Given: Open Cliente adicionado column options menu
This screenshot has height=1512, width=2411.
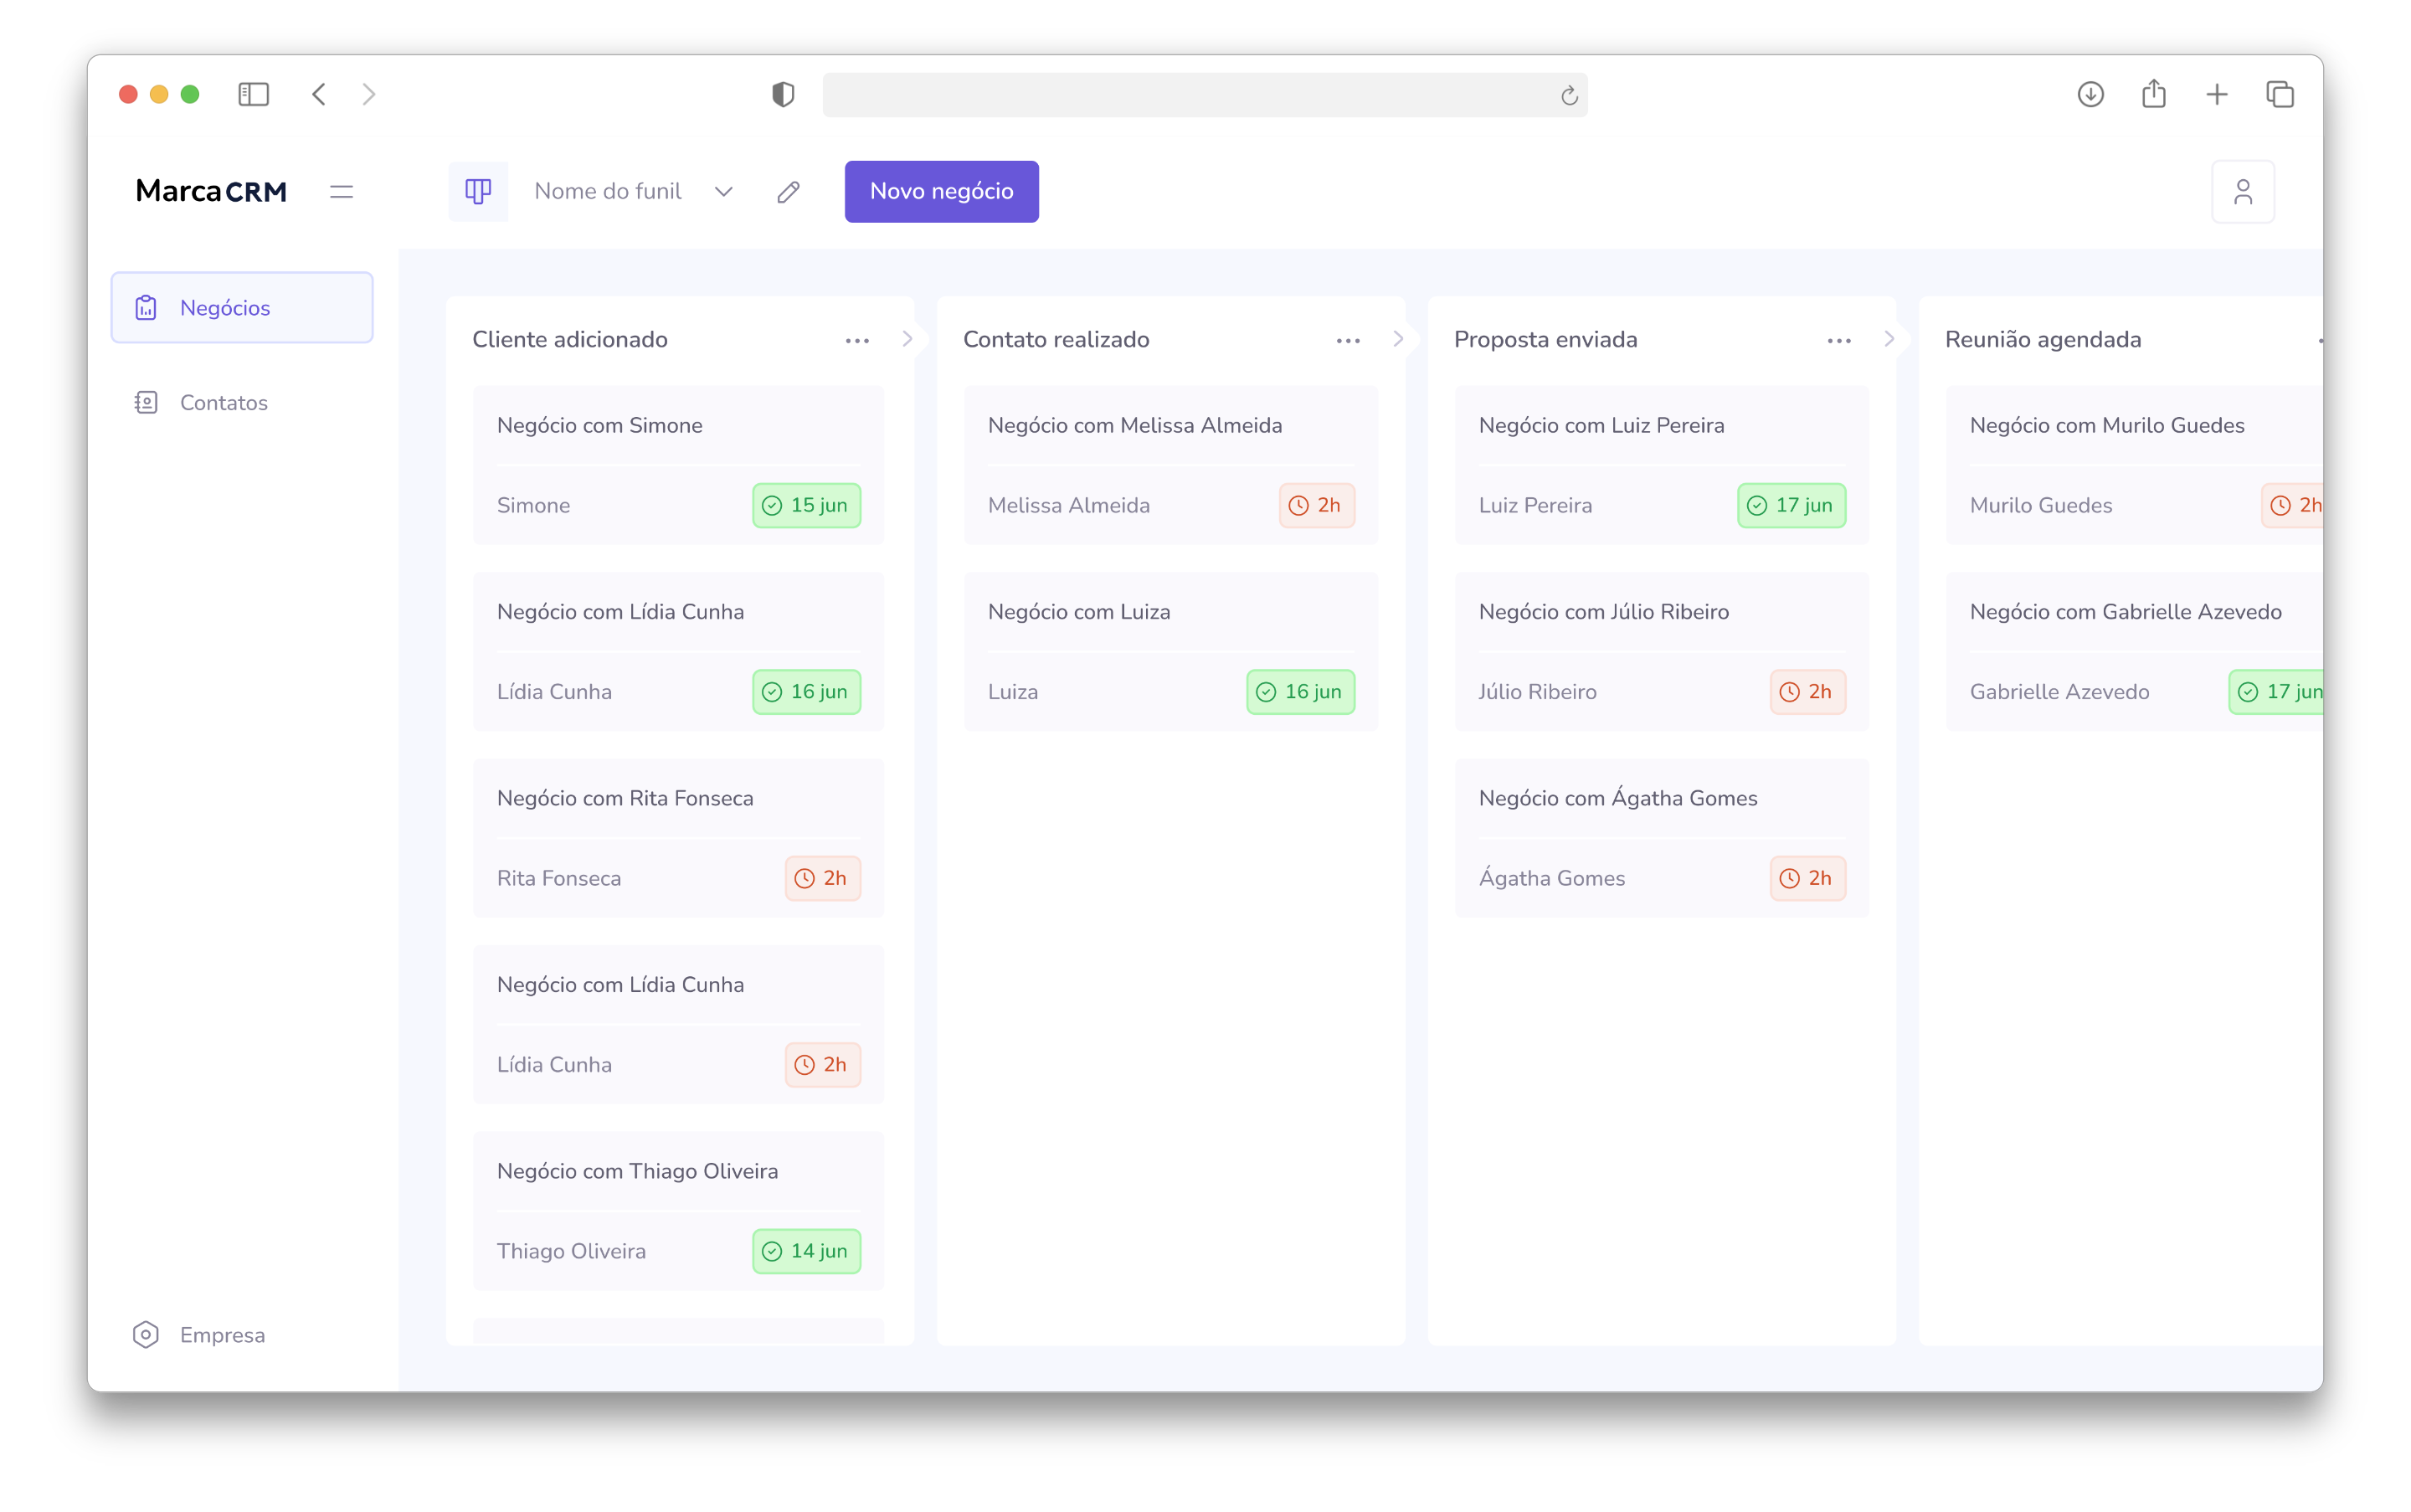Looking at the screenshot, I should coord(857,340).
